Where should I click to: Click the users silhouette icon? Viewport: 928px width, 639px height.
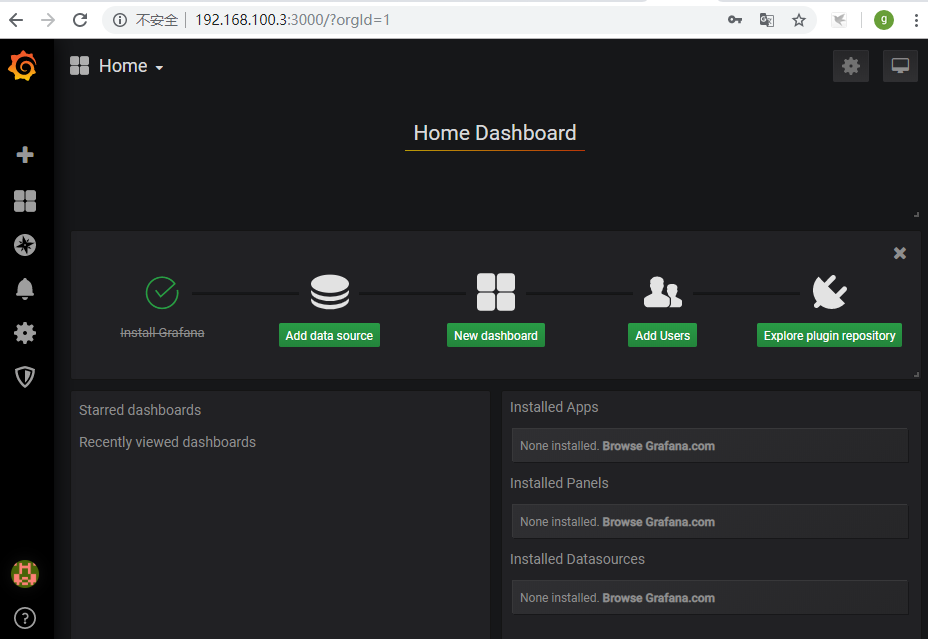pos(662,292)
